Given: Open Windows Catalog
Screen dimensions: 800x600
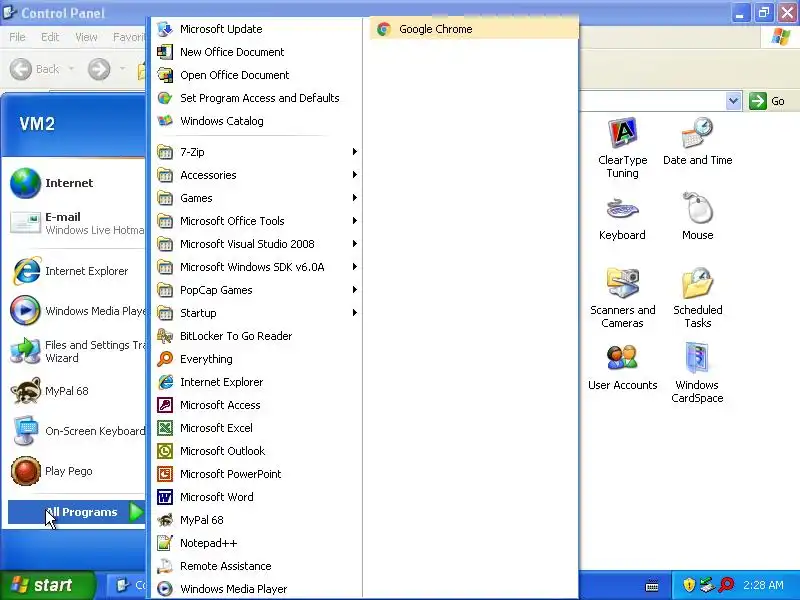Looking at the screenshot, I should click(257, 121).
